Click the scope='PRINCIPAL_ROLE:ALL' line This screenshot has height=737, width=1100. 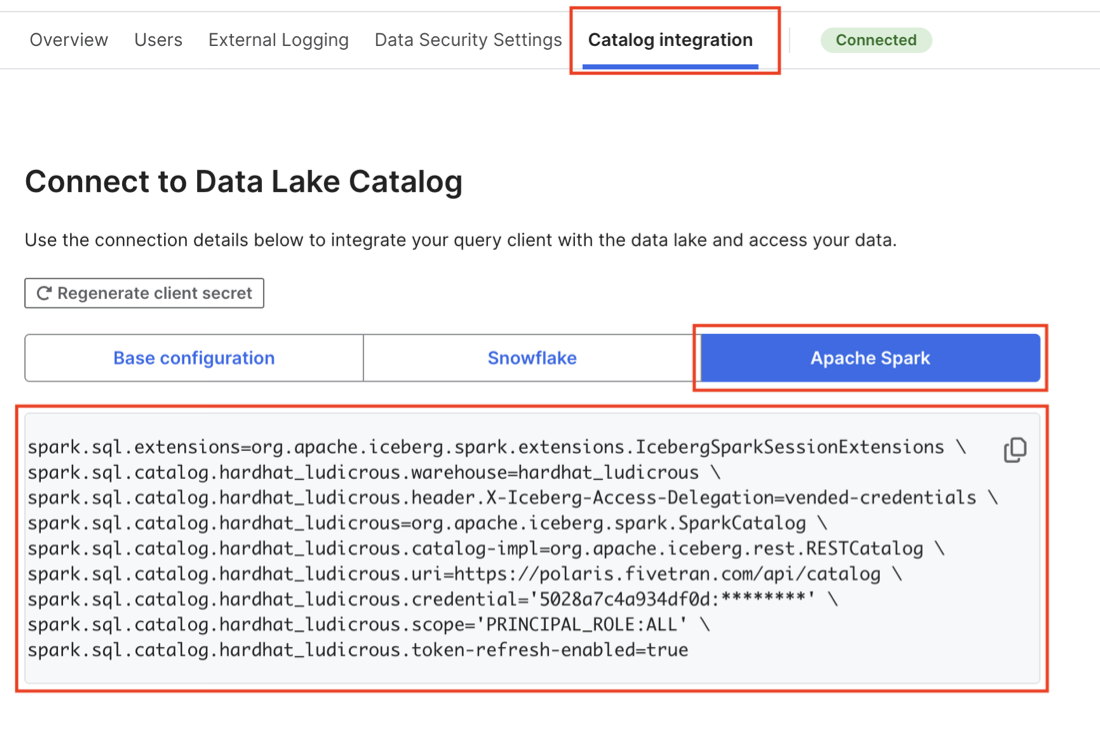point(368,625)
